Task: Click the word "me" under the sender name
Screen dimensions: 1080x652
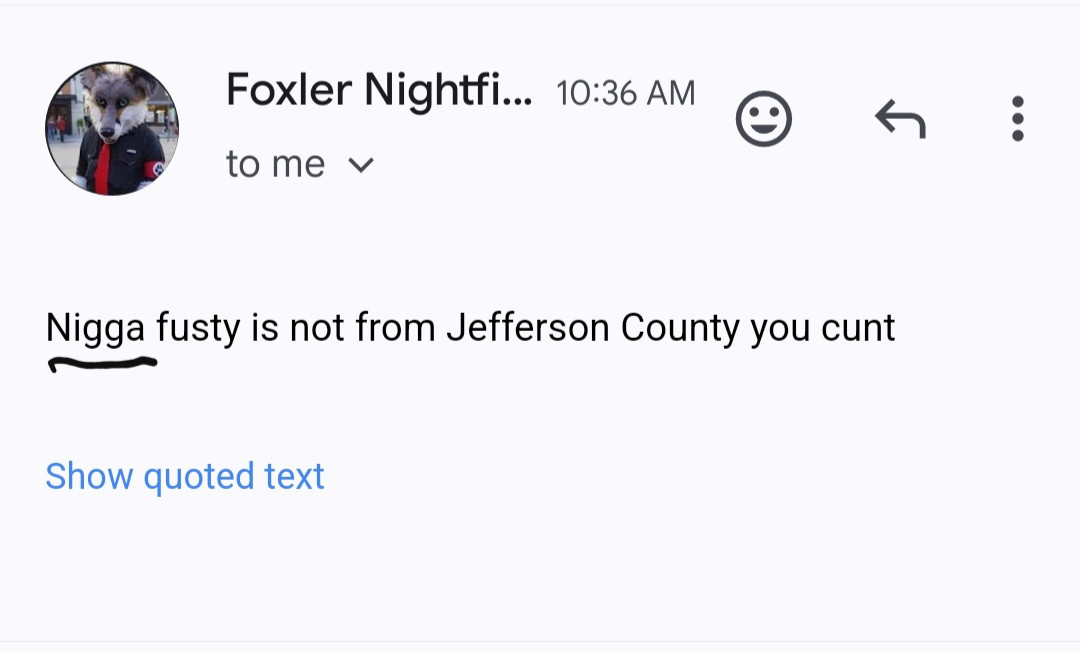Action: click(298, 166)
